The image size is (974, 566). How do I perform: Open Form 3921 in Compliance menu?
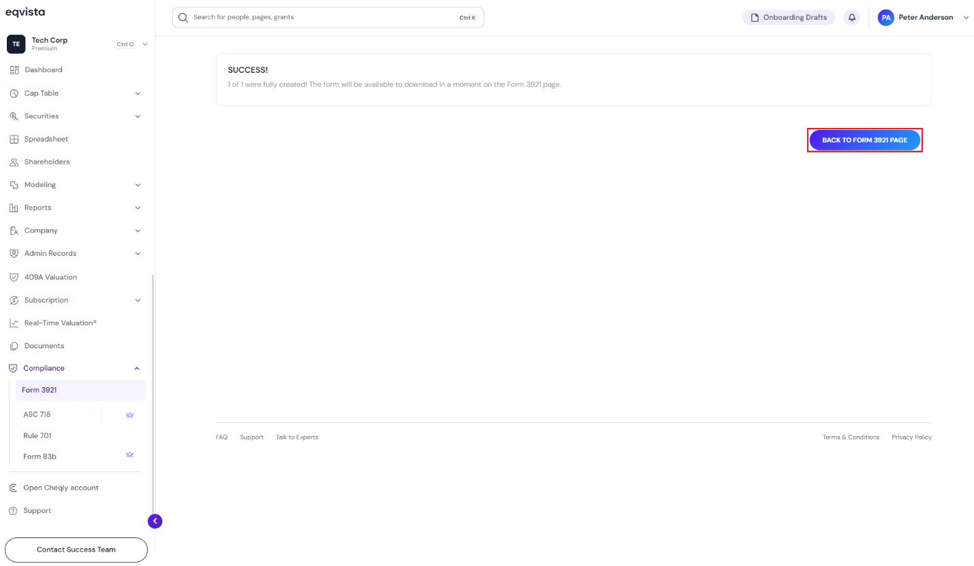(x=80, y=390)
